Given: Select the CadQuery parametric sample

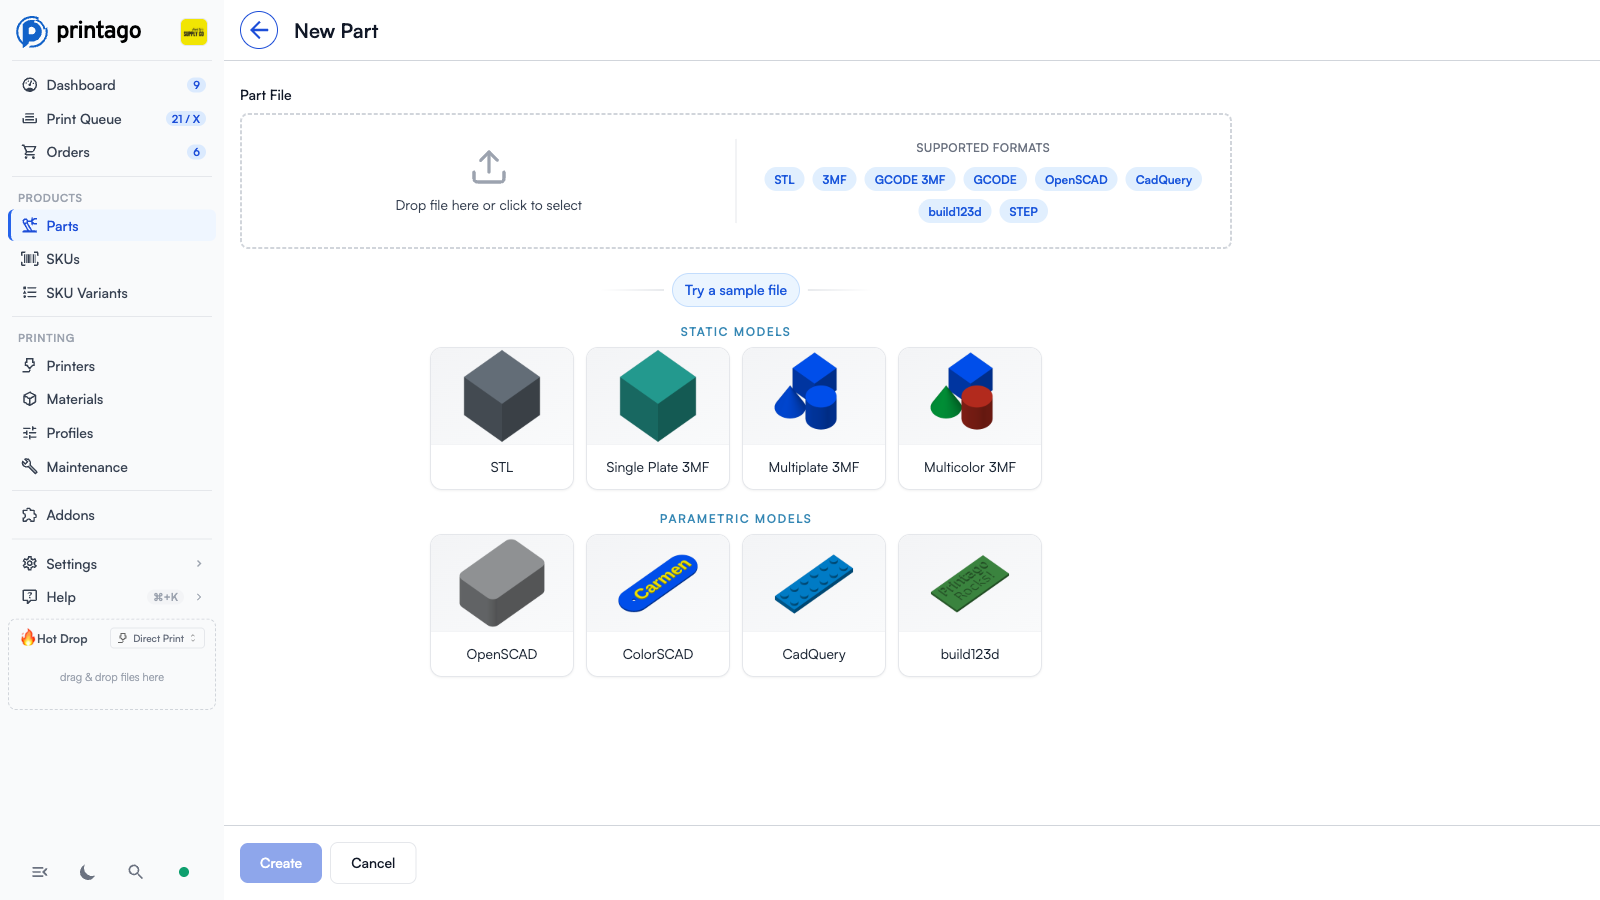Looking at the screenshot, I should tap(814, 605).
